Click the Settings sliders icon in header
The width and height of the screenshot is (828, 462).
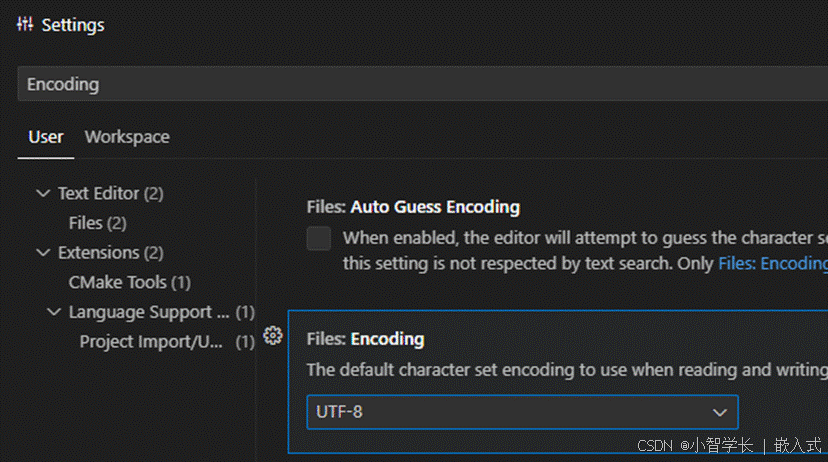[25, 23]
